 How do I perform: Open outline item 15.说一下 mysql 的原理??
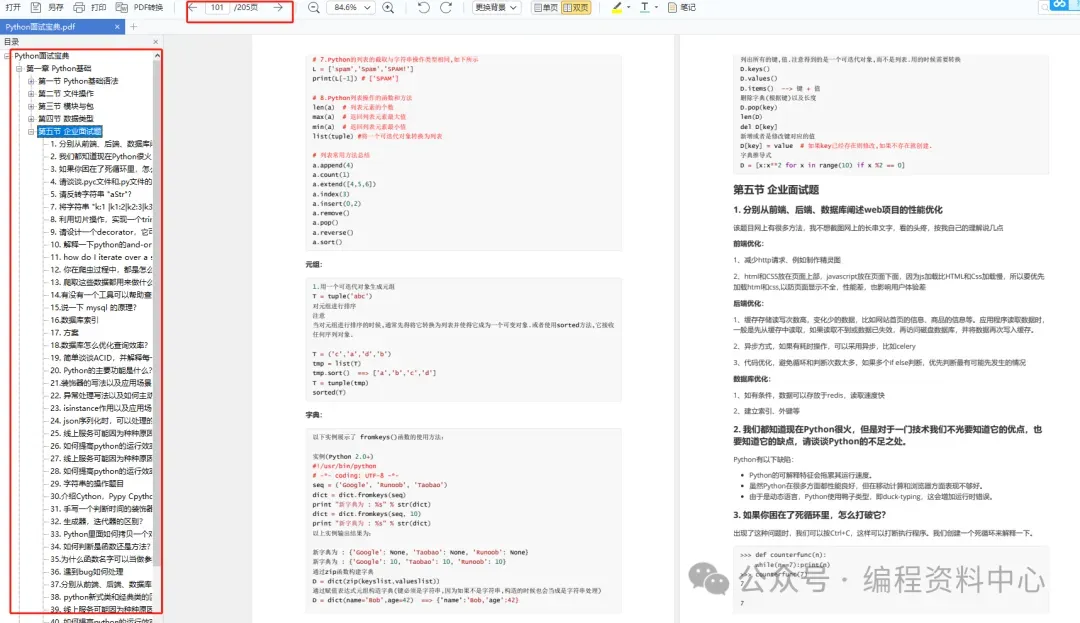point(93,307)
